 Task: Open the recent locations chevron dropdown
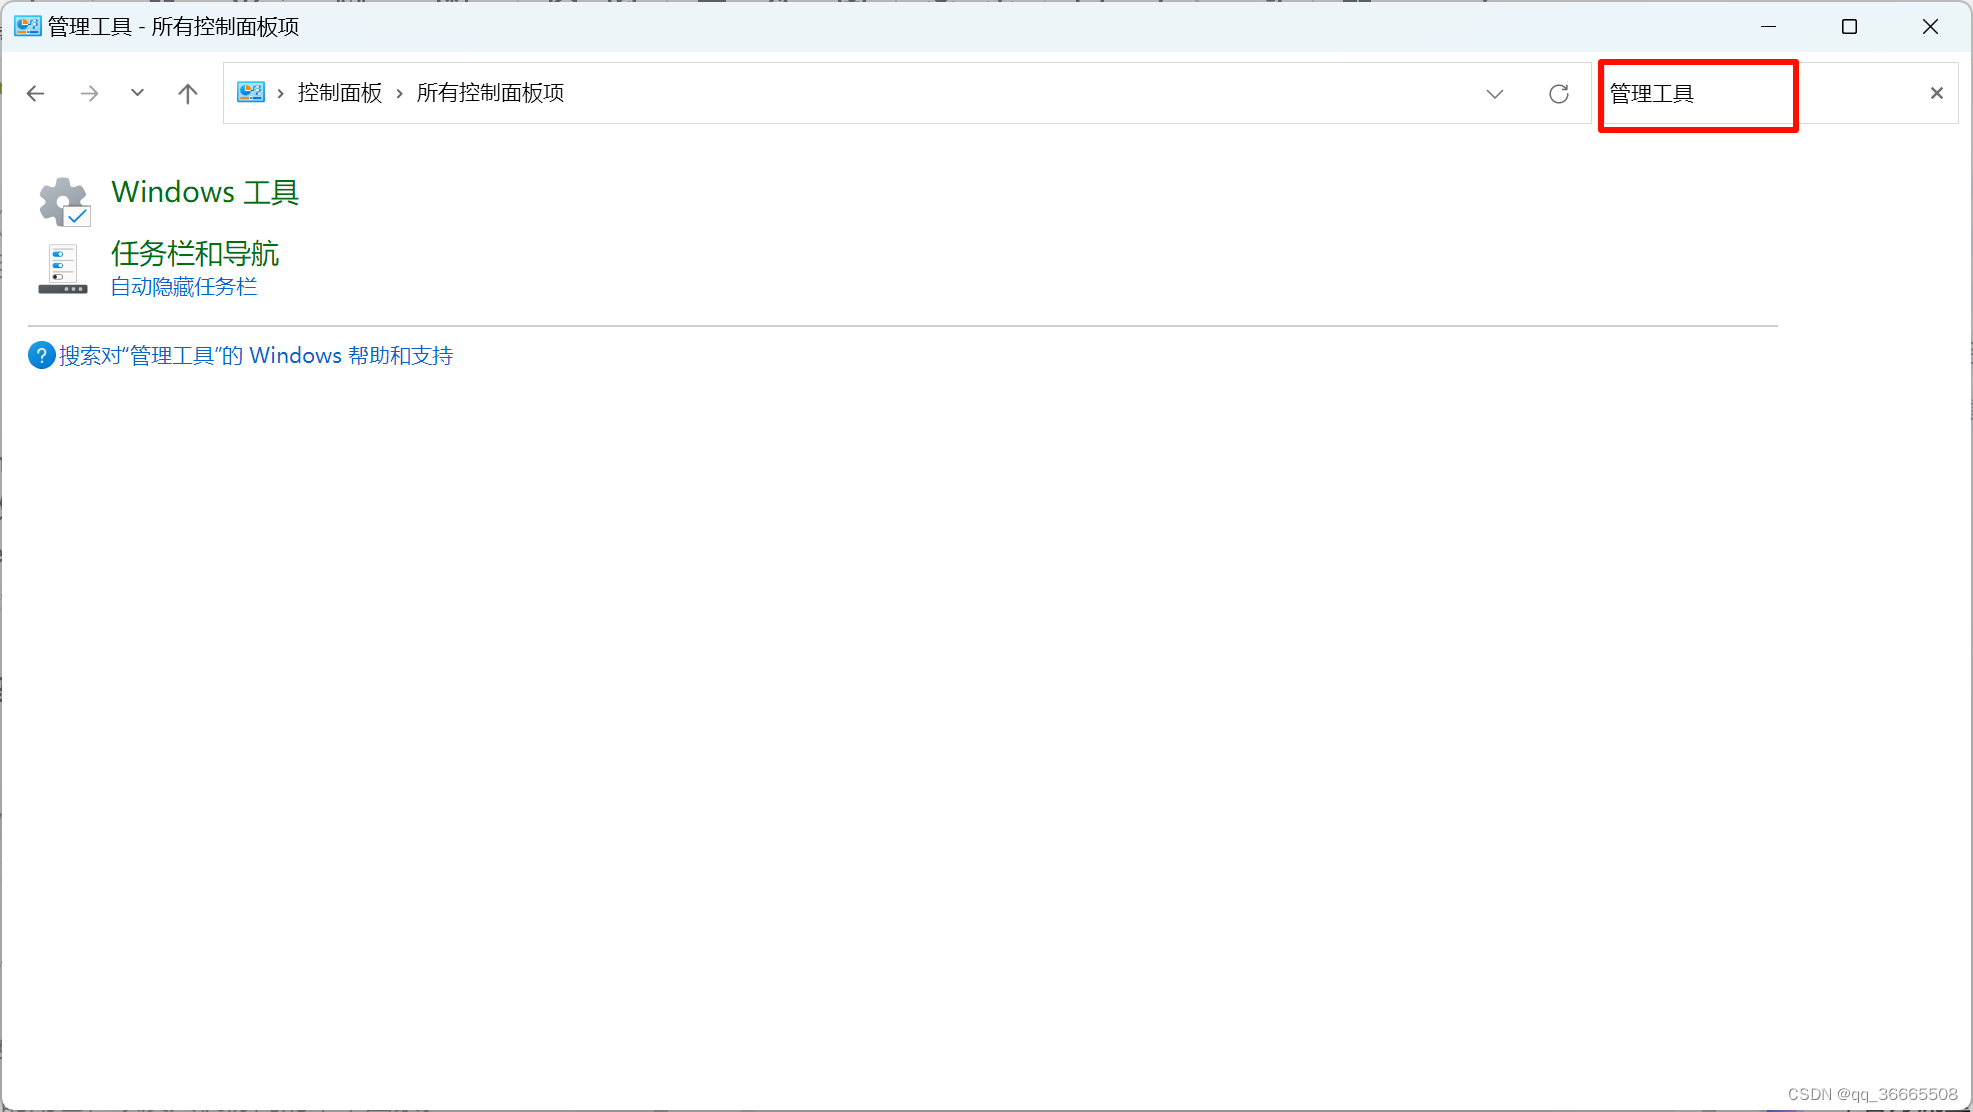pyautogui.click(x=137, y=93)
